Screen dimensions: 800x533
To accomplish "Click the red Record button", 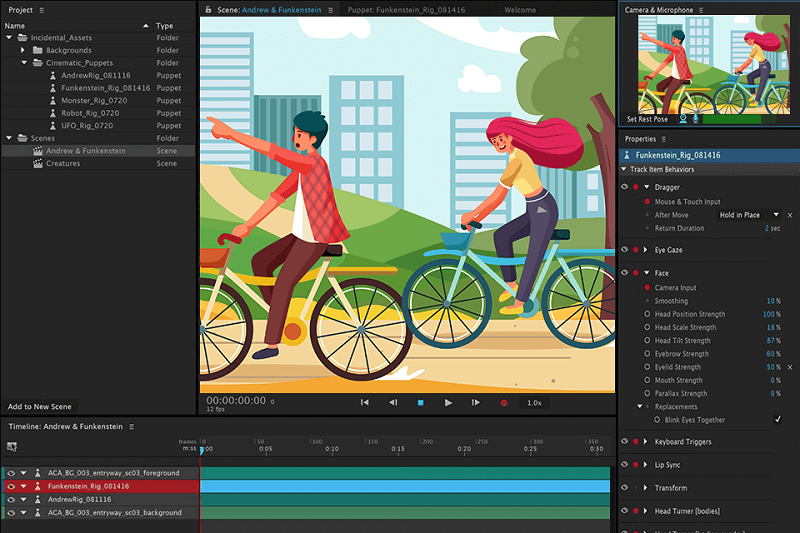I will (x=503, y=403).
